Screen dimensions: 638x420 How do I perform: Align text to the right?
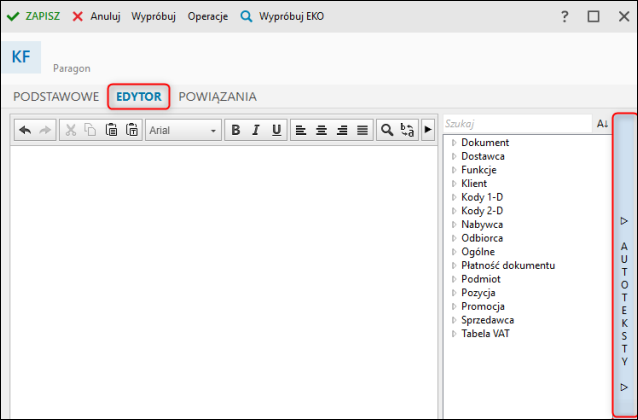point(342,130)
